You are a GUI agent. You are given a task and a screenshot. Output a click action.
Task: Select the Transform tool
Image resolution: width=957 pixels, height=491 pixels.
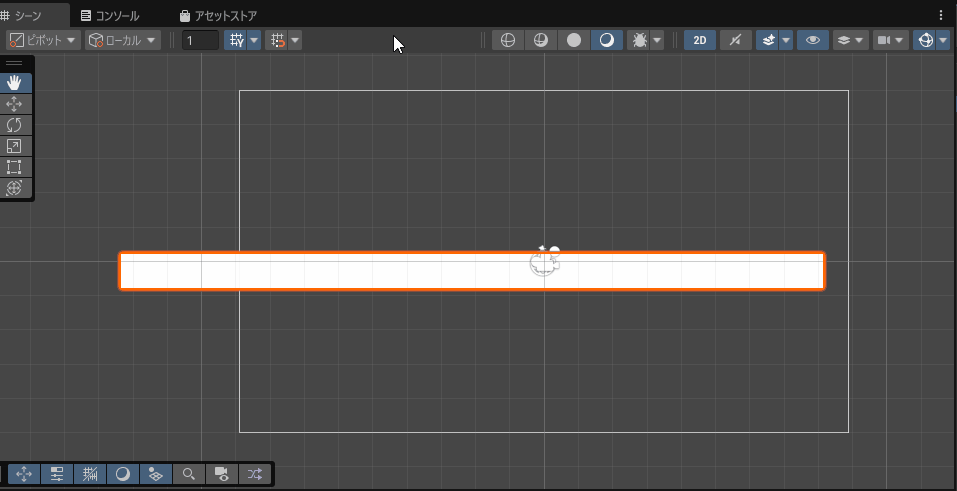[15, 188]
